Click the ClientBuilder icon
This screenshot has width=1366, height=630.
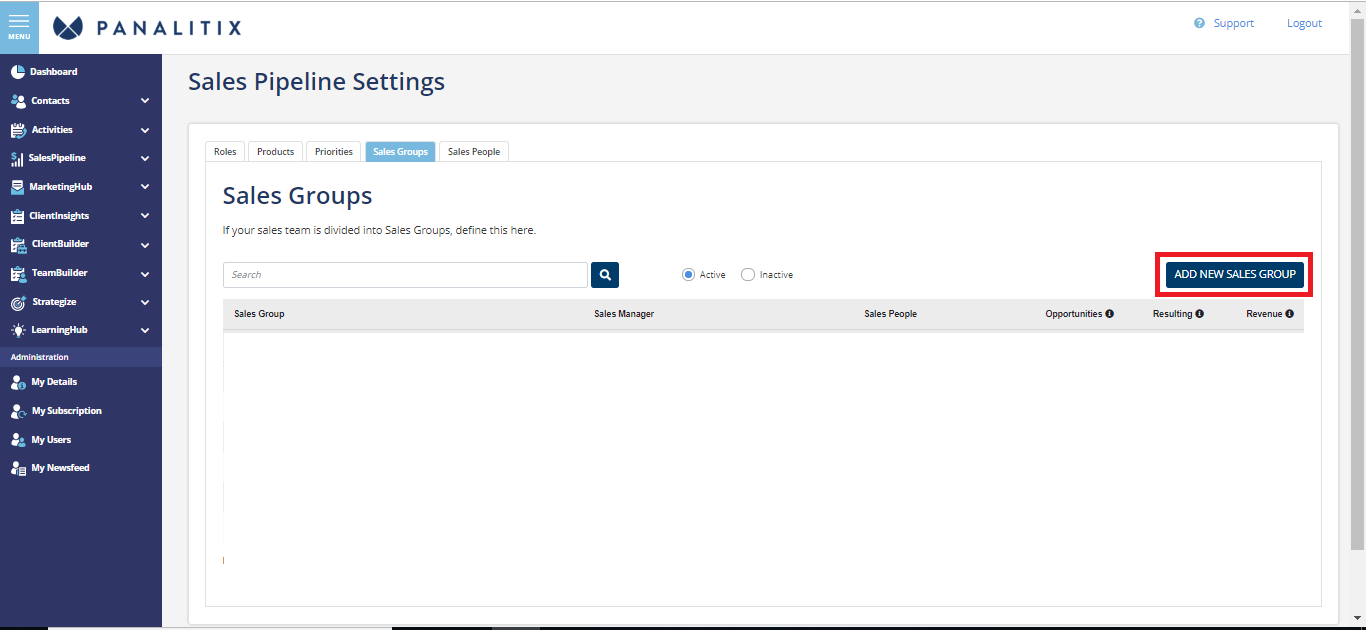coord(17,245)
